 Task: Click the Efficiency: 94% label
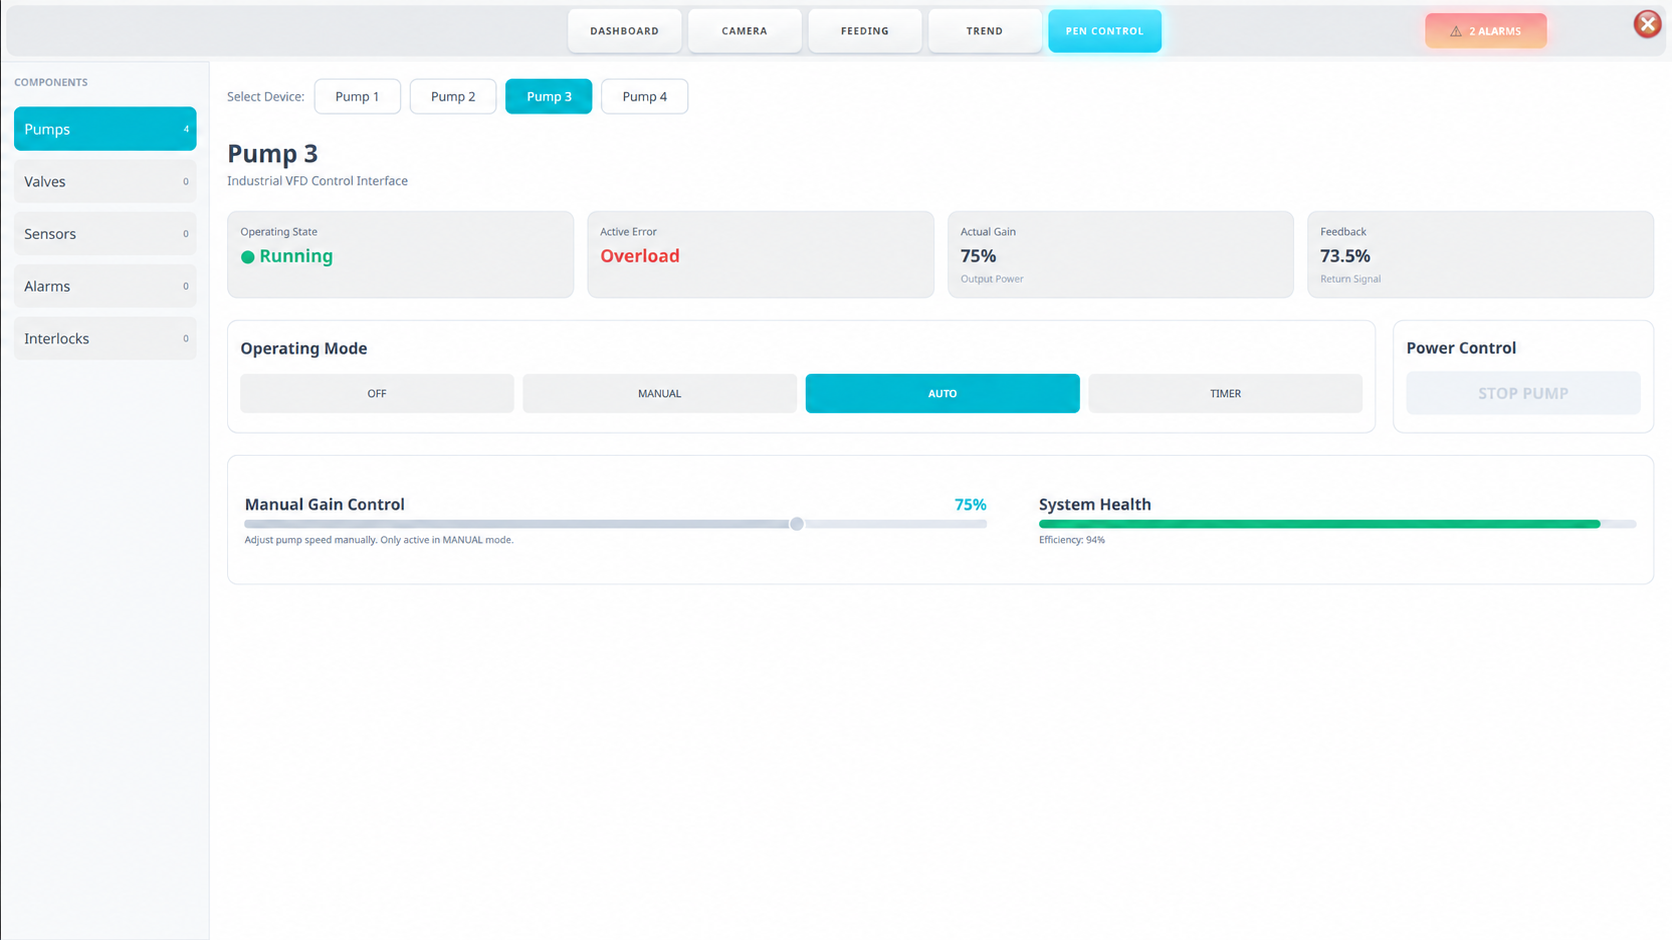point(1072,540)
